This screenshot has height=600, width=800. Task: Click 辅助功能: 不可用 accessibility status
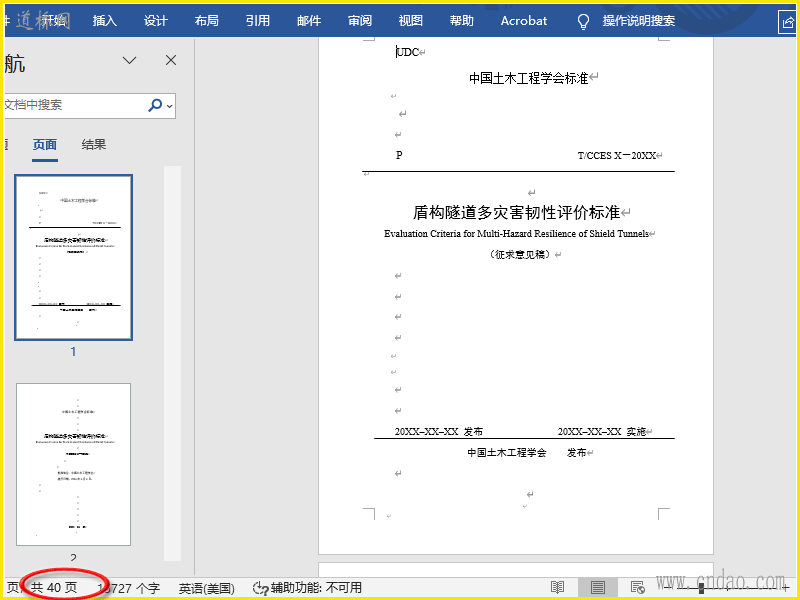pyautogui.click(x=308, y=588)
